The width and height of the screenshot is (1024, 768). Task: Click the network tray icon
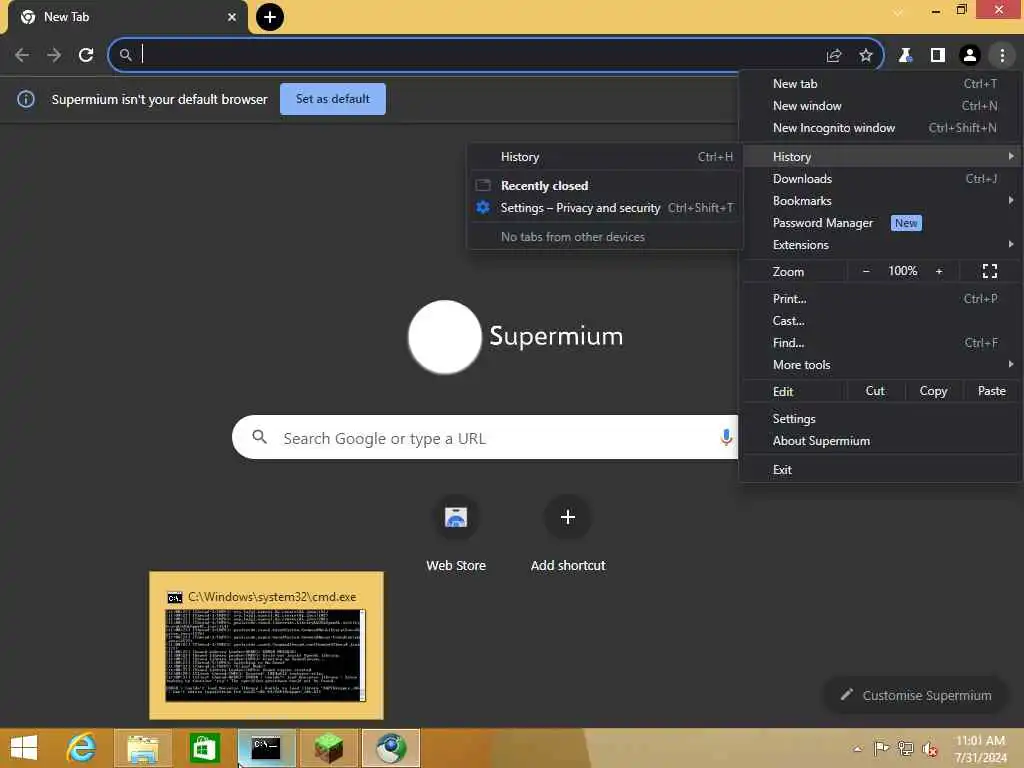[906, 749]
